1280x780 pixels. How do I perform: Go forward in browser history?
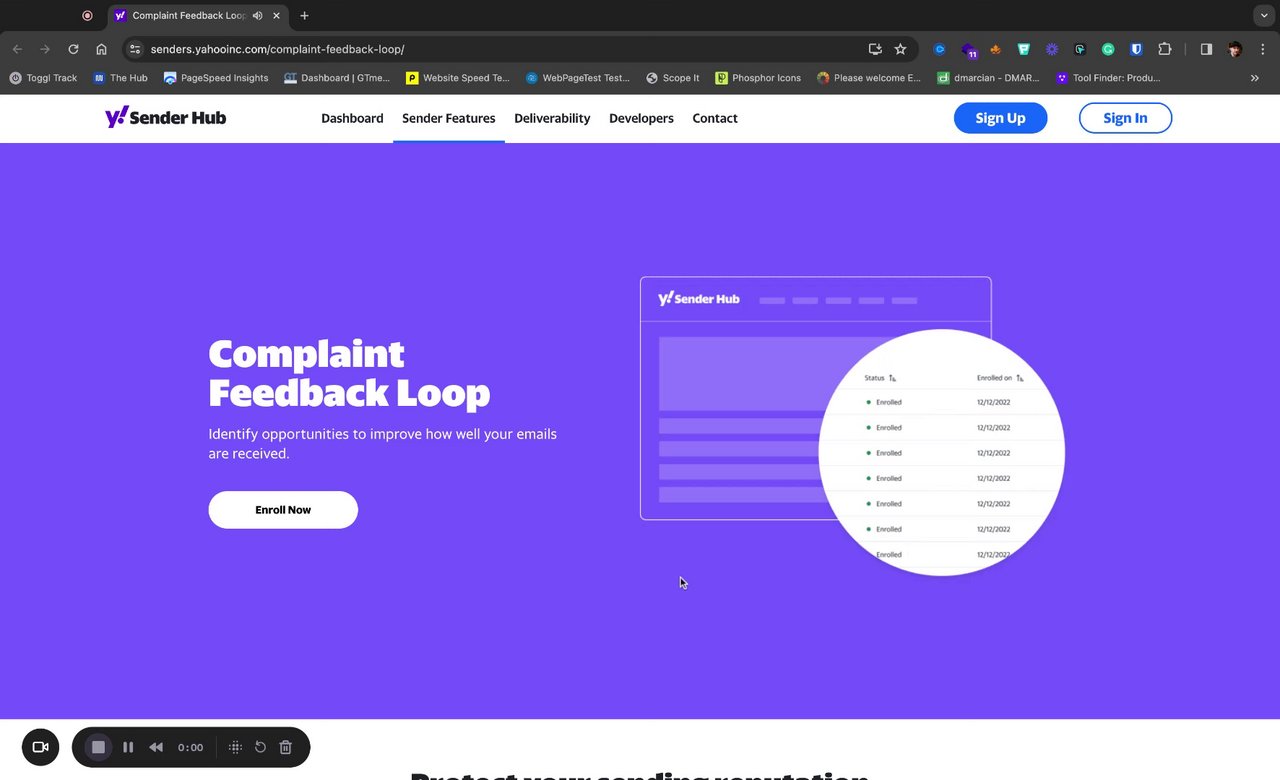45,49
